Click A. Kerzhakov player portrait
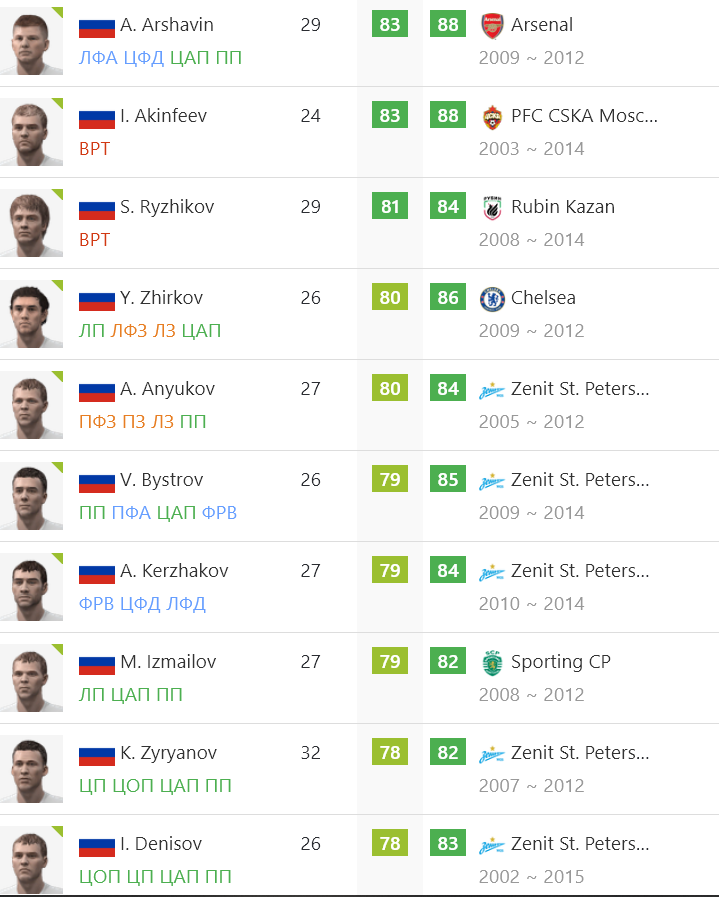This screenshot has width=719, height=897. 31,587
